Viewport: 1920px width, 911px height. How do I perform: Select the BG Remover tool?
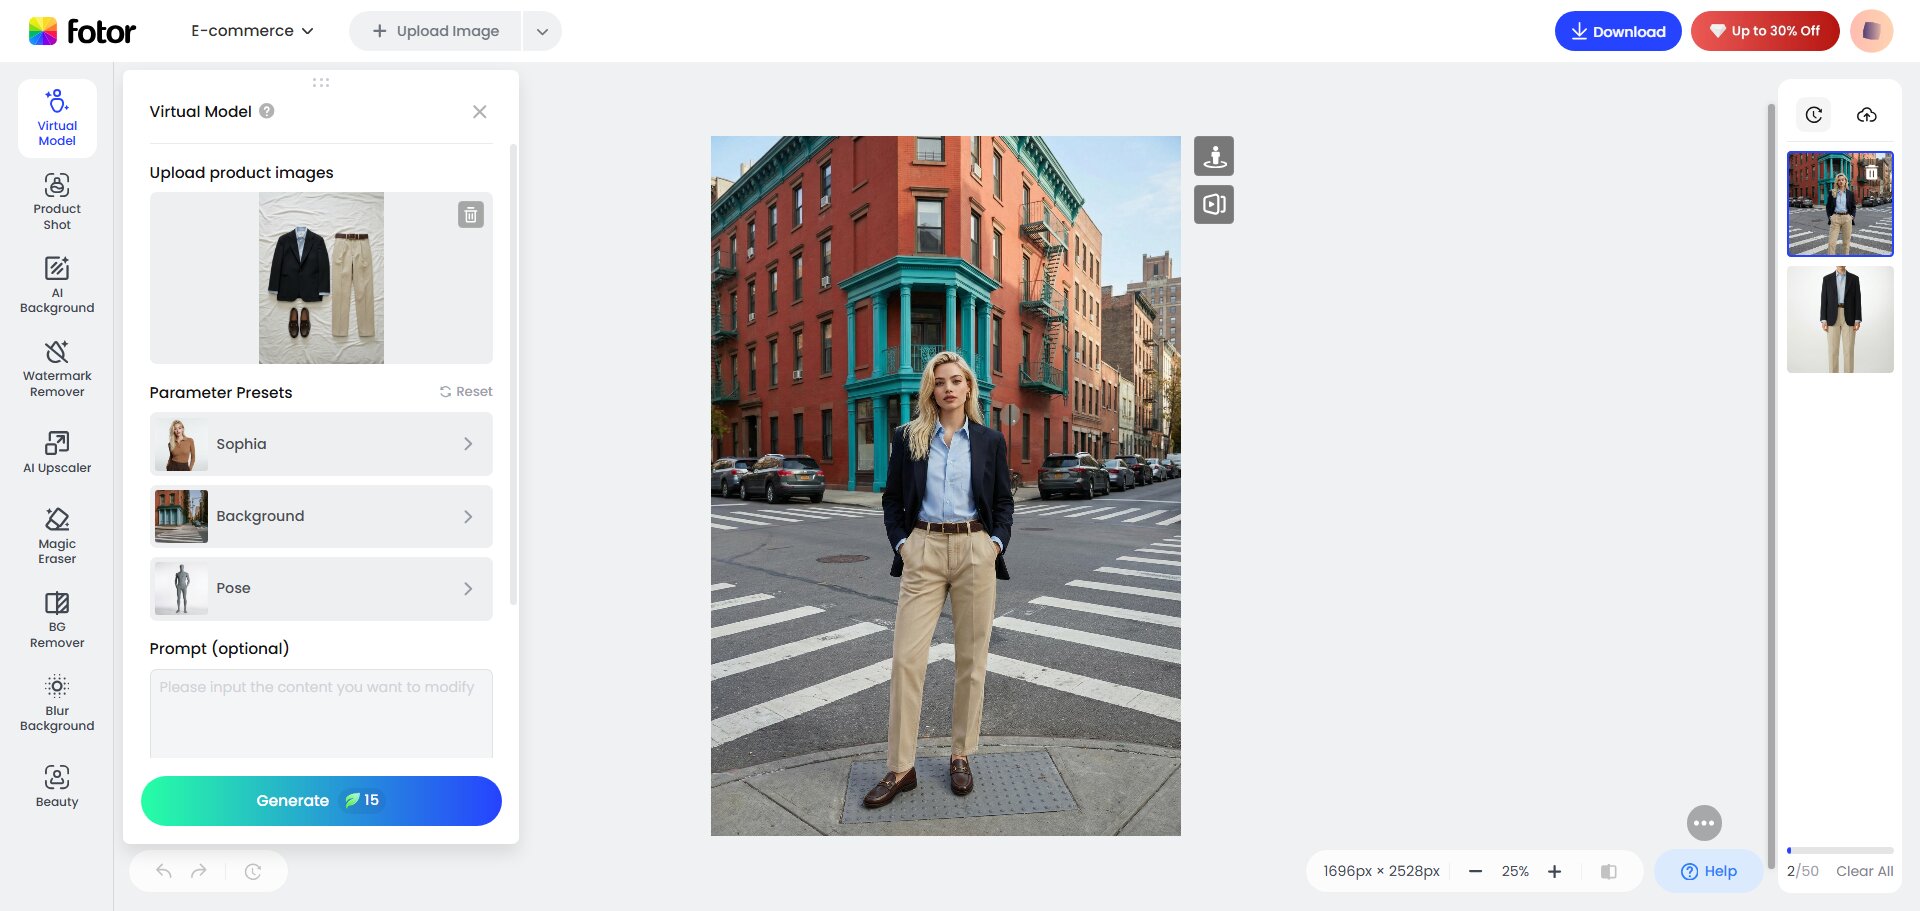pos(57,619)
